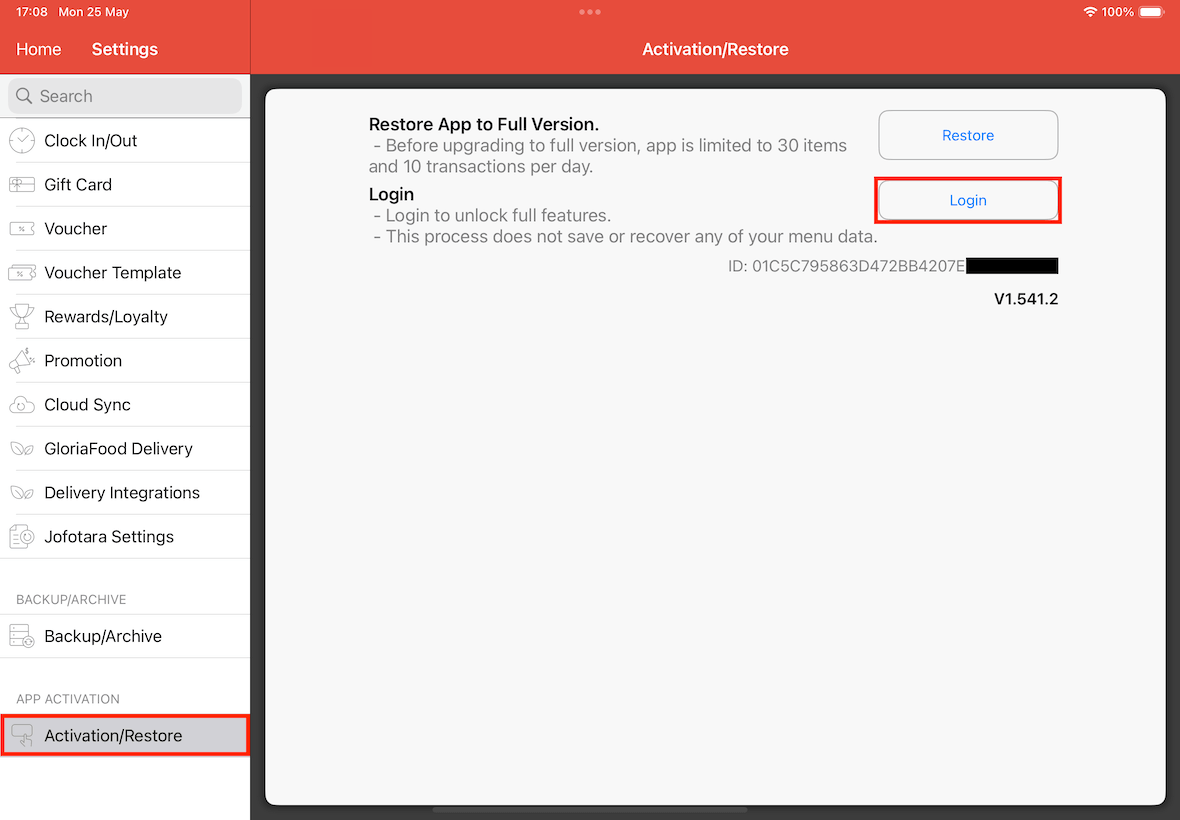1180x820 pixels.
Task: Click the Restore button
Action: [x=968, y=135]
